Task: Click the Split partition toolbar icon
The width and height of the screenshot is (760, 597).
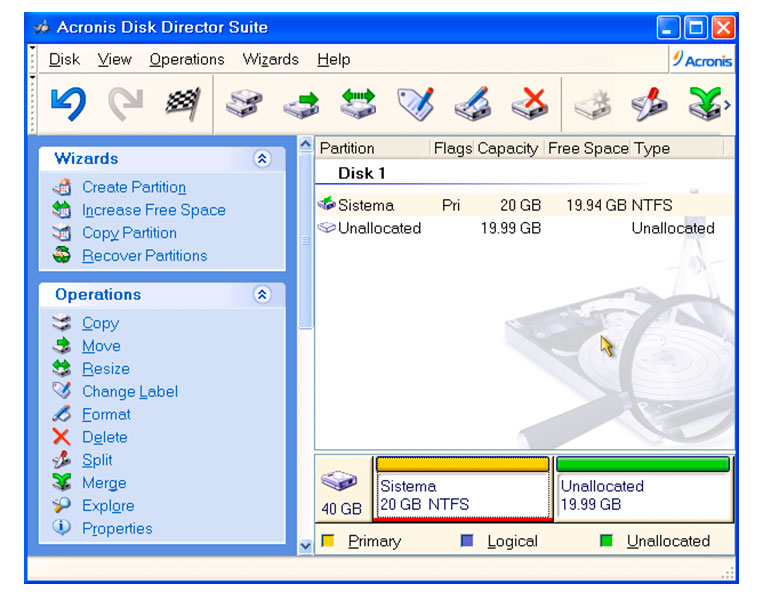Action: (x=649, y=104)
